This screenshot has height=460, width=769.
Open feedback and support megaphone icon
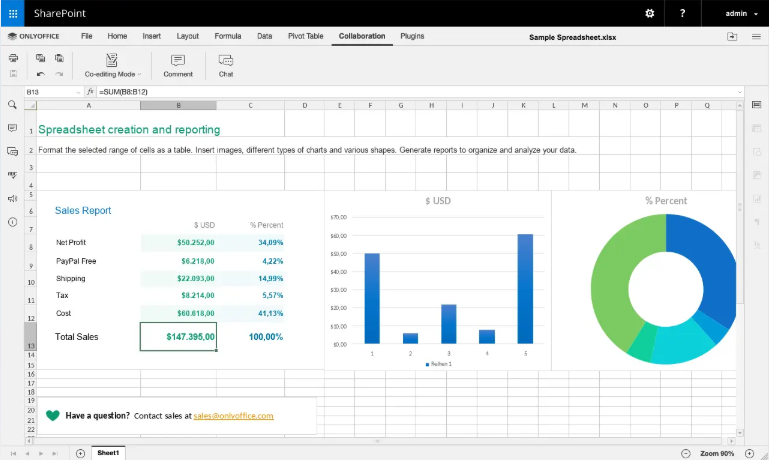click(x=12, y=199)
